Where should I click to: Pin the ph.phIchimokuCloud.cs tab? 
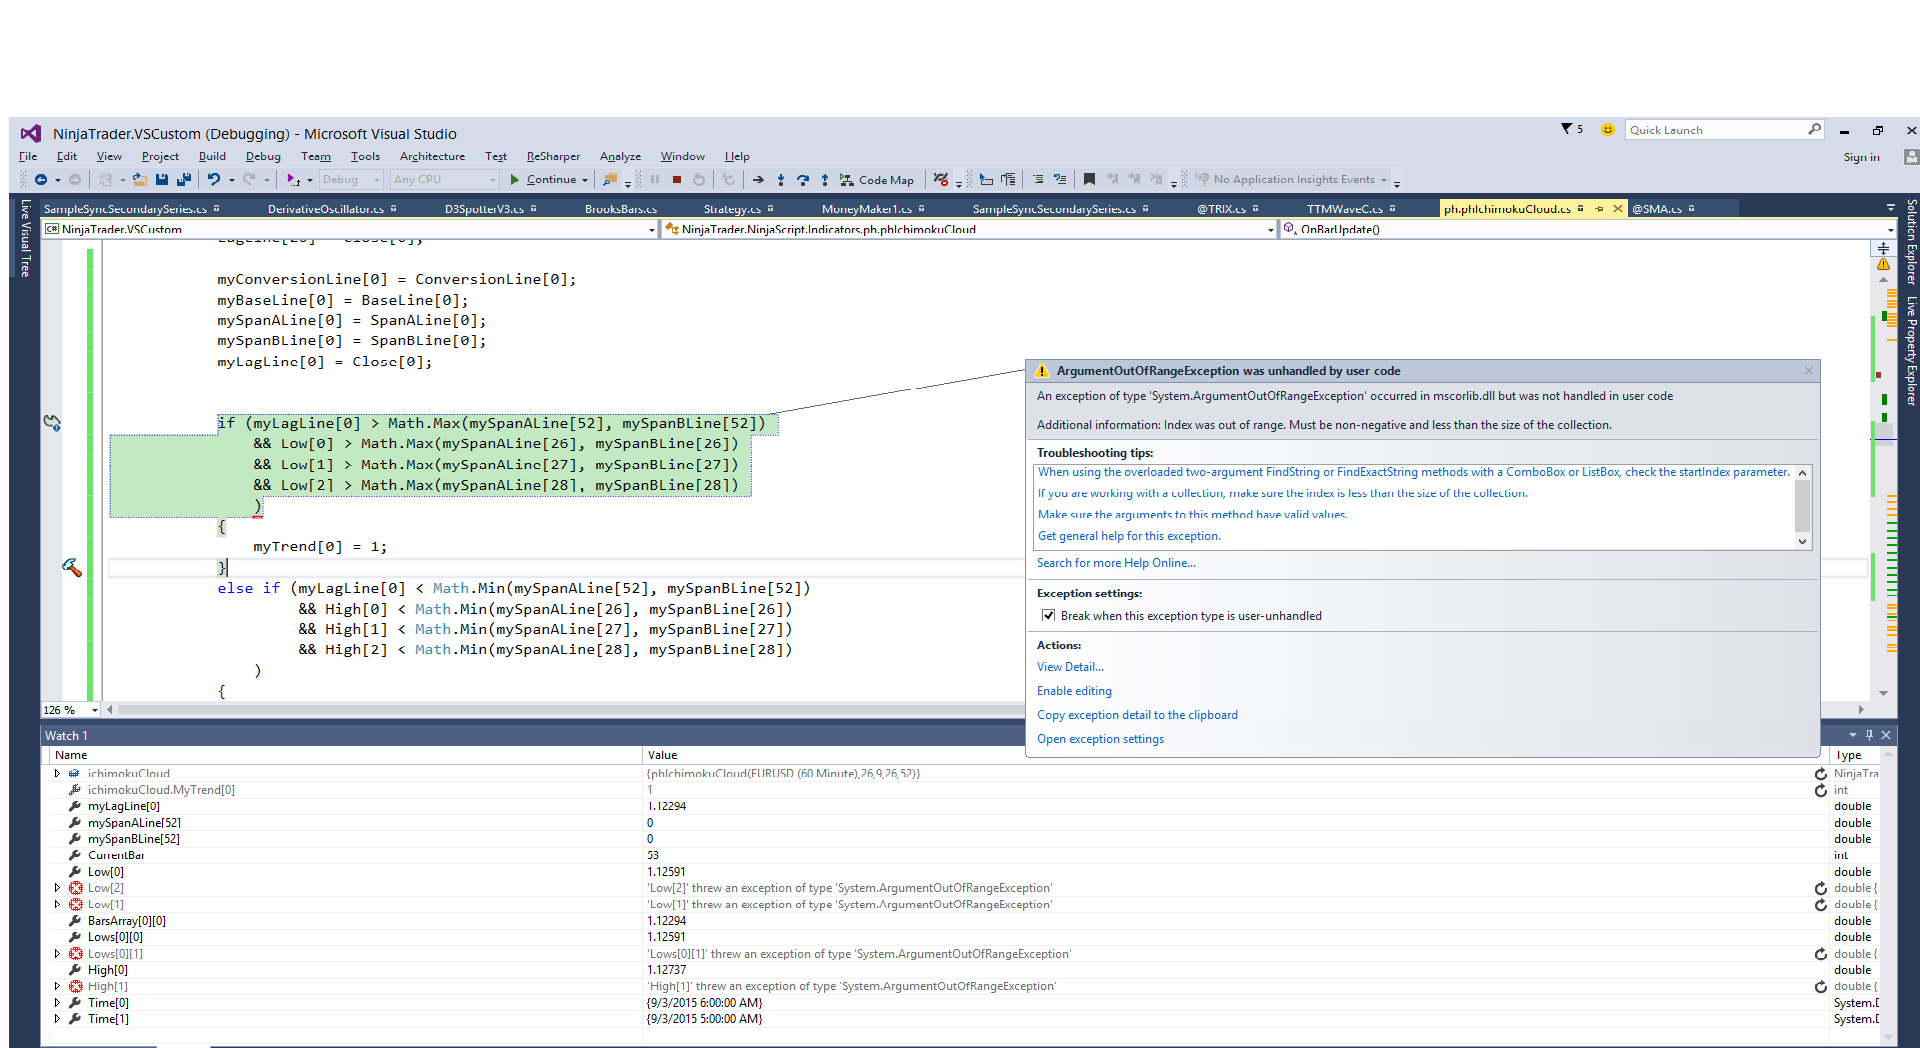1599,209
